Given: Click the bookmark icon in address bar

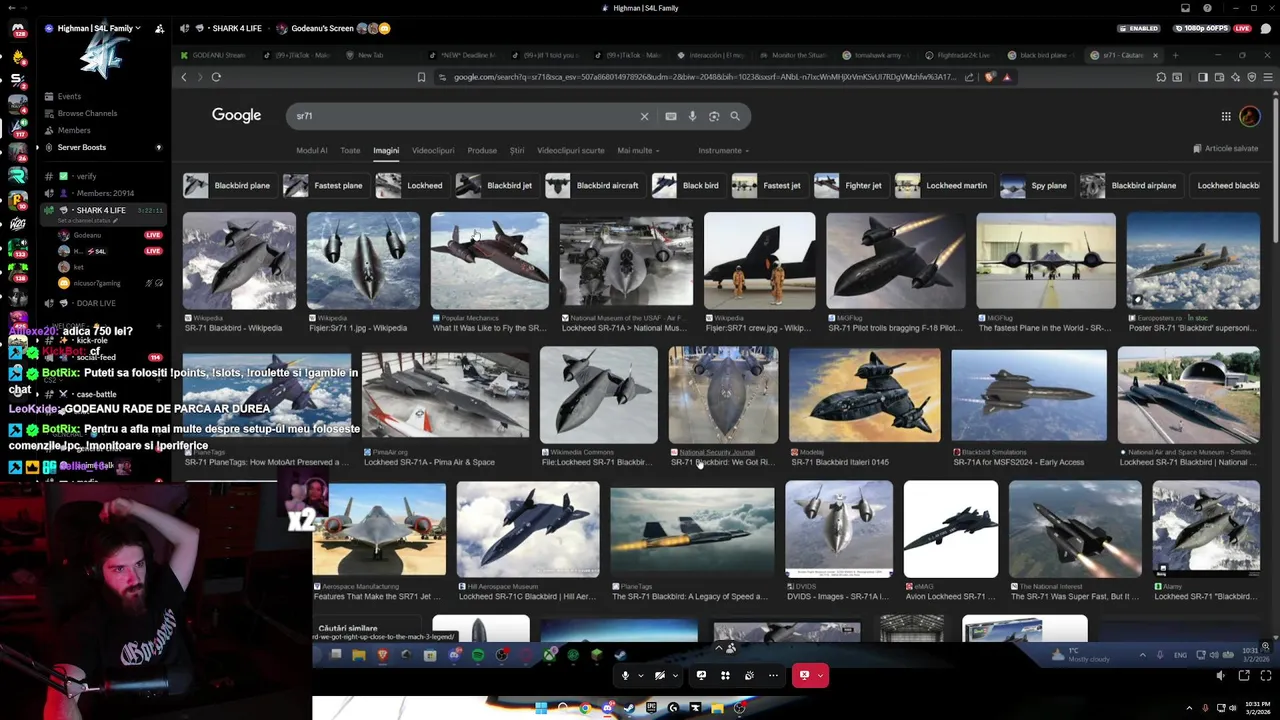Looking at the screenshot, I should [421, 77].
